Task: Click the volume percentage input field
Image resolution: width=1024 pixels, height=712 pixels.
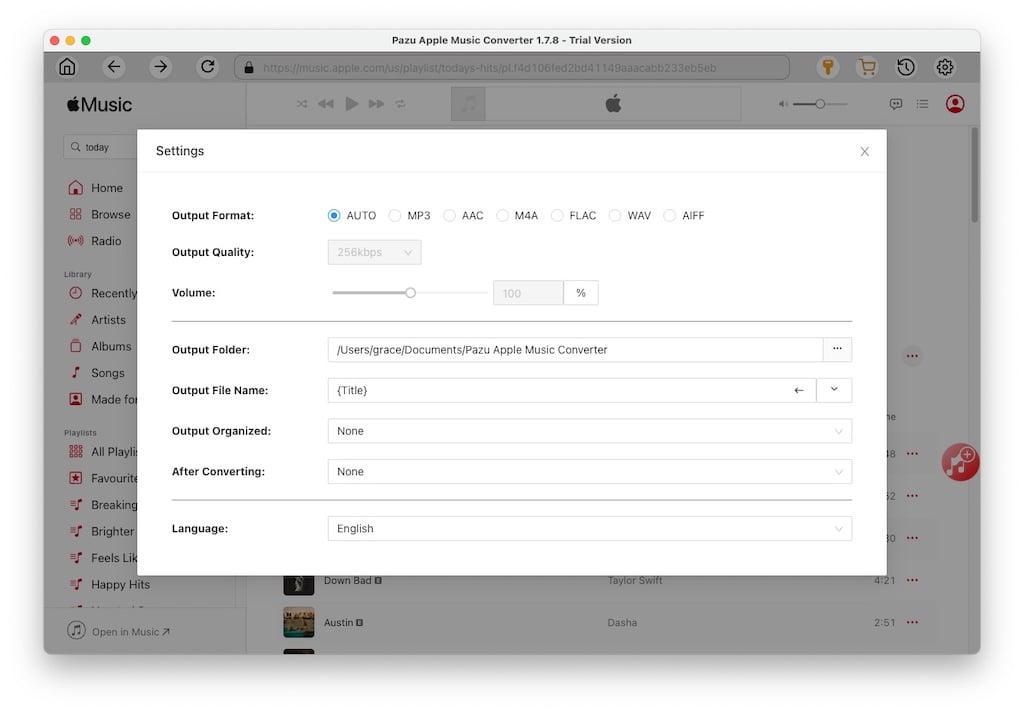Action: pos(528,293)
